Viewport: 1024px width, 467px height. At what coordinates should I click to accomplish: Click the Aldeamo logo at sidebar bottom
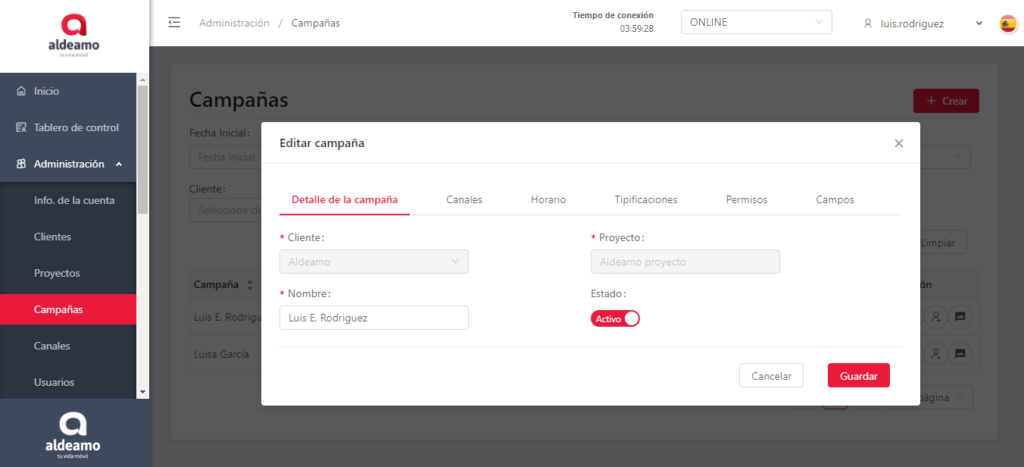[x=74, y=433]
